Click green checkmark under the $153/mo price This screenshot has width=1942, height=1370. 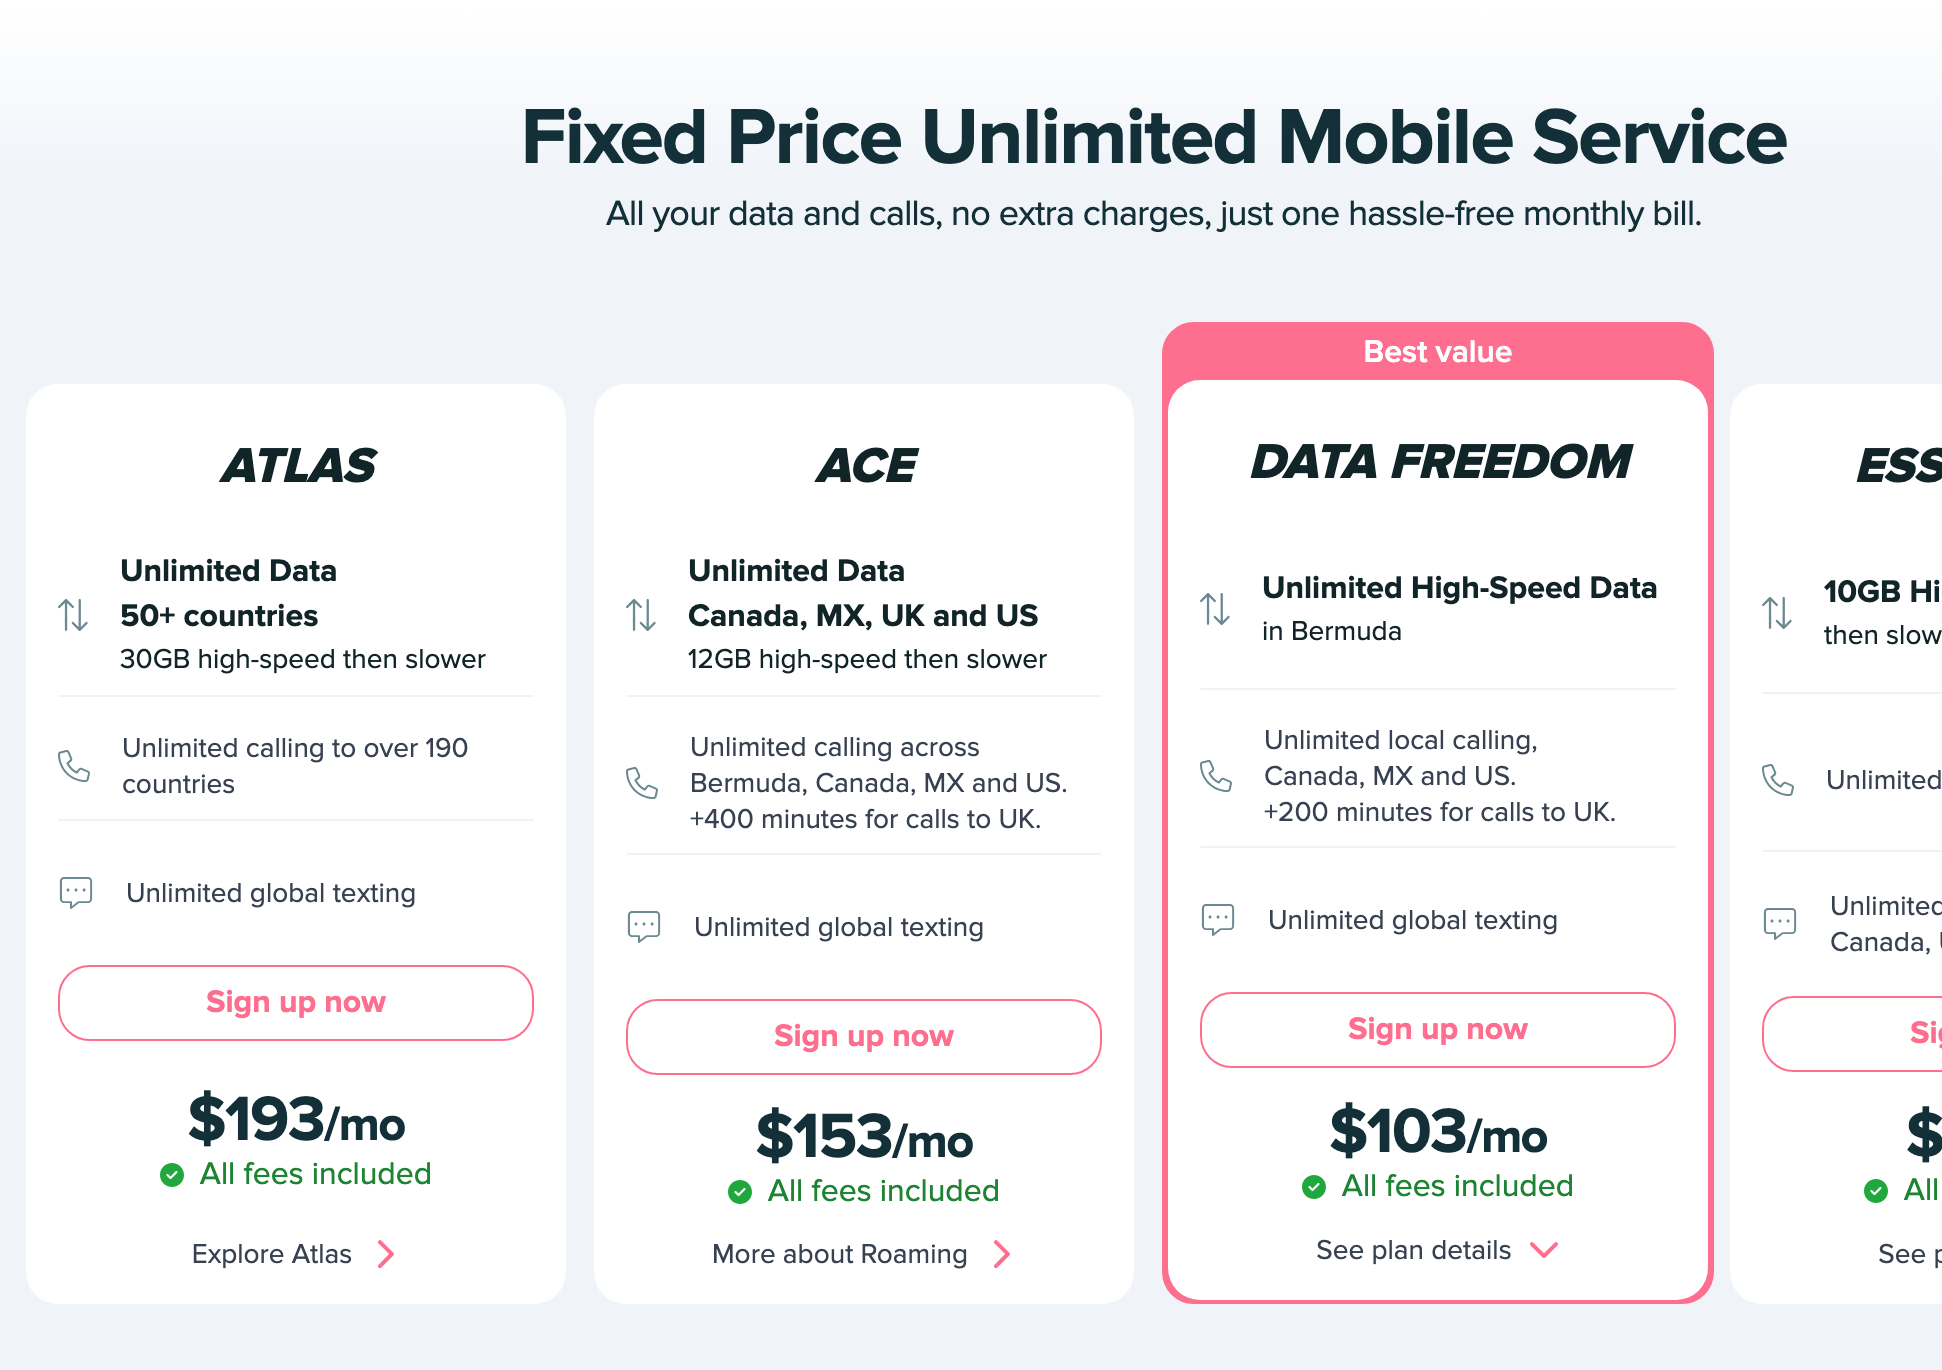tap(740, 1191)
